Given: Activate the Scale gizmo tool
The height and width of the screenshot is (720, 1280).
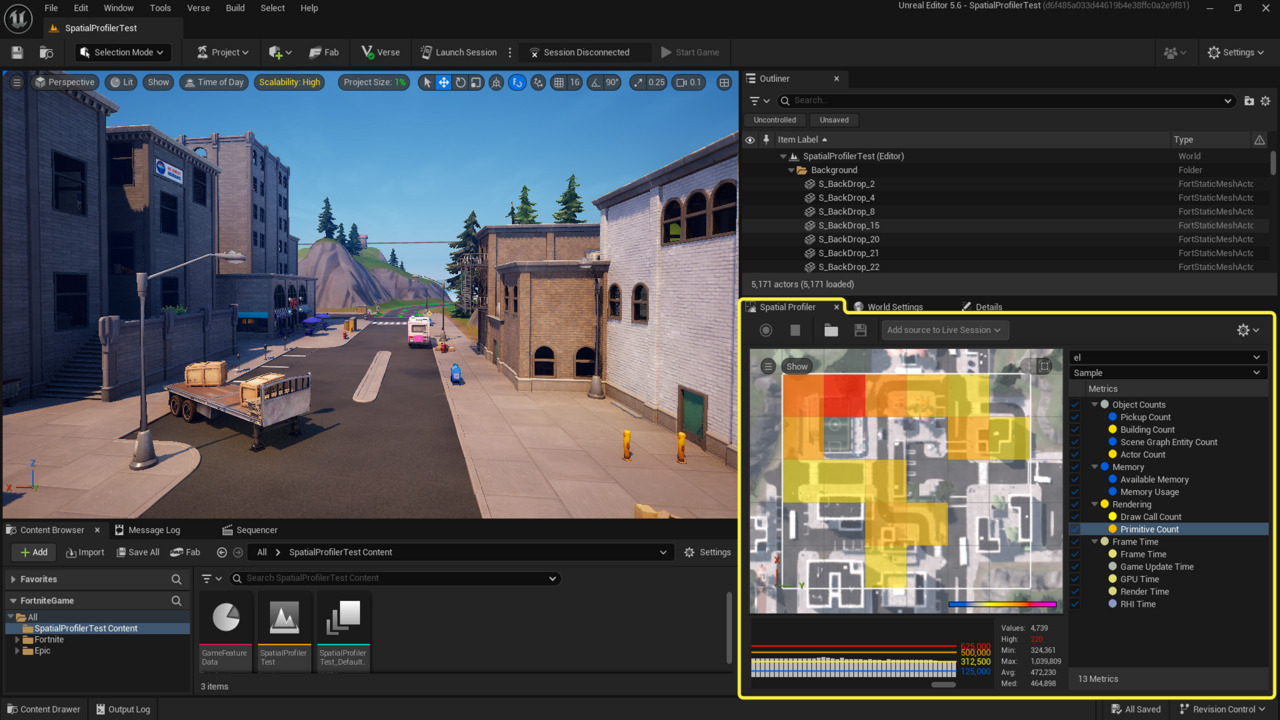Looking at the screenshot, I should (x=476, y=82).
